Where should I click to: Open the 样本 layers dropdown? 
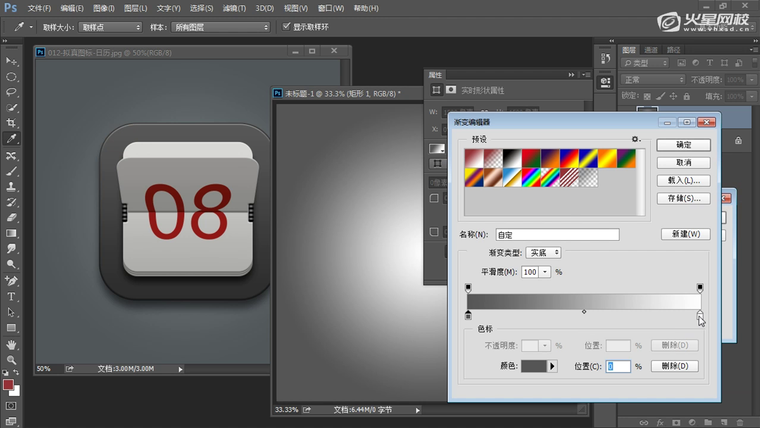pyautogui.click(x=218, y=27)
